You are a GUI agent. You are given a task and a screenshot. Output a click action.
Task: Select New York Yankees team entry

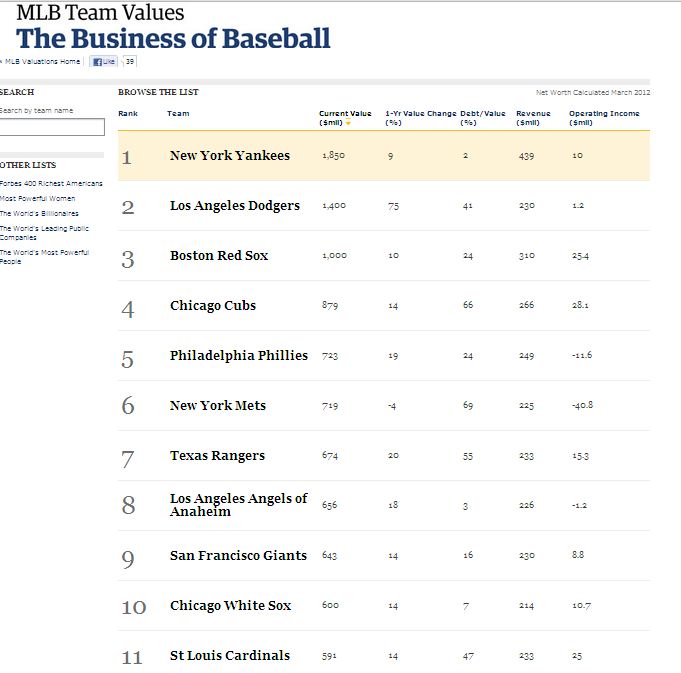pos(230,156)
